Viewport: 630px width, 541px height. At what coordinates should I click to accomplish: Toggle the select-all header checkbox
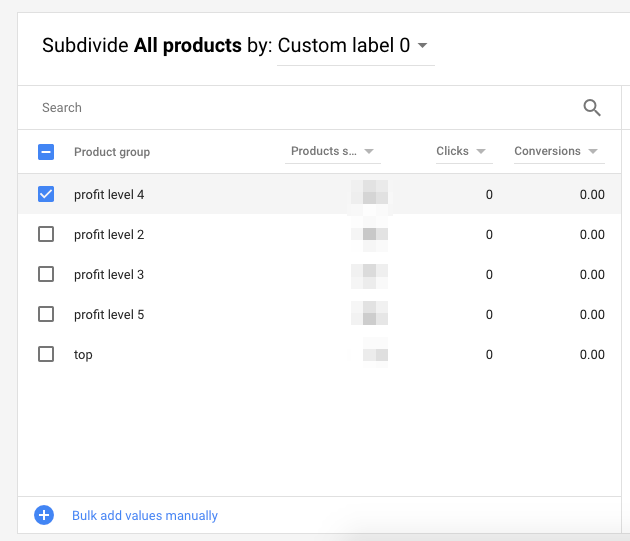pos(46,152)
